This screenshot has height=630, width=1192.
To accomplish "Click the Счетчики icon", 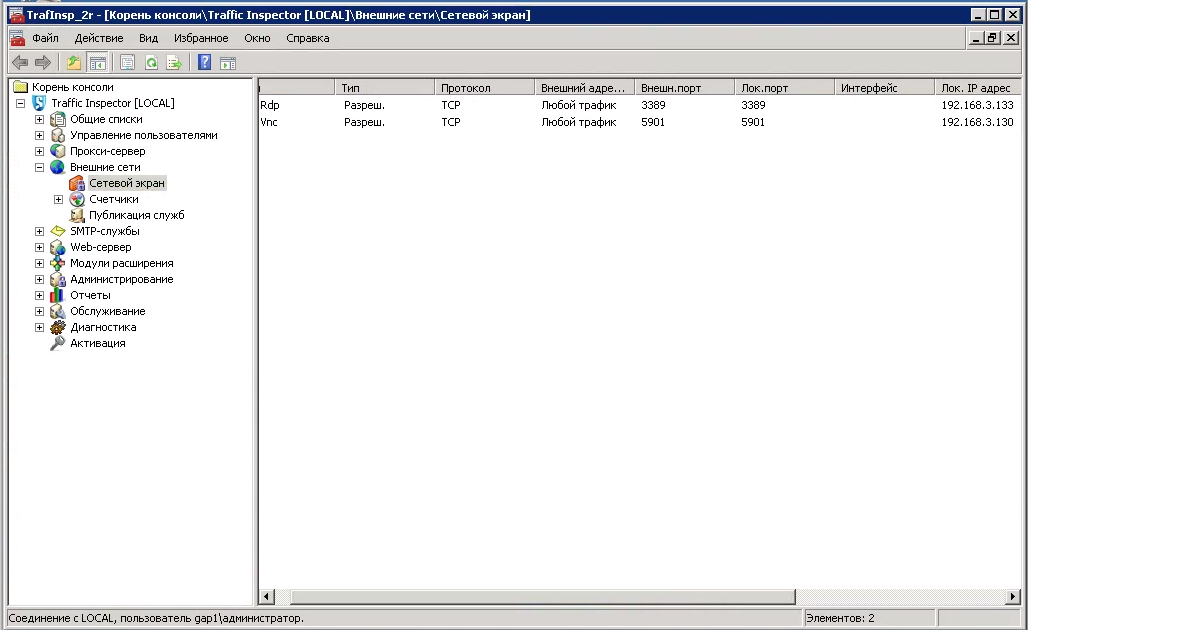I will pyautogui.click(x=77, y=199).
